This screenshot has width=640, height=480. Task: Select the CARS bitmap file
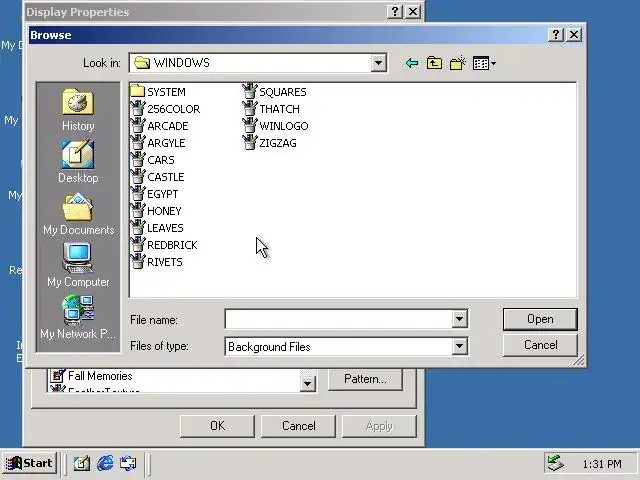[153, 160]
